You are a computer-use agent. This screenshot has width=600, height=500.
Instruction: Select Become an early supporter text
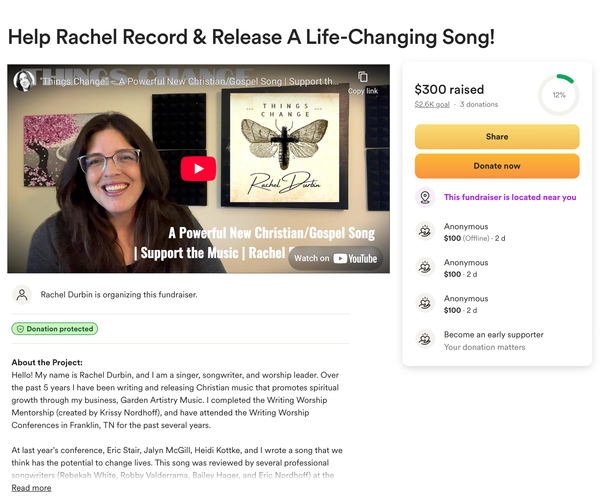point(494,335)
